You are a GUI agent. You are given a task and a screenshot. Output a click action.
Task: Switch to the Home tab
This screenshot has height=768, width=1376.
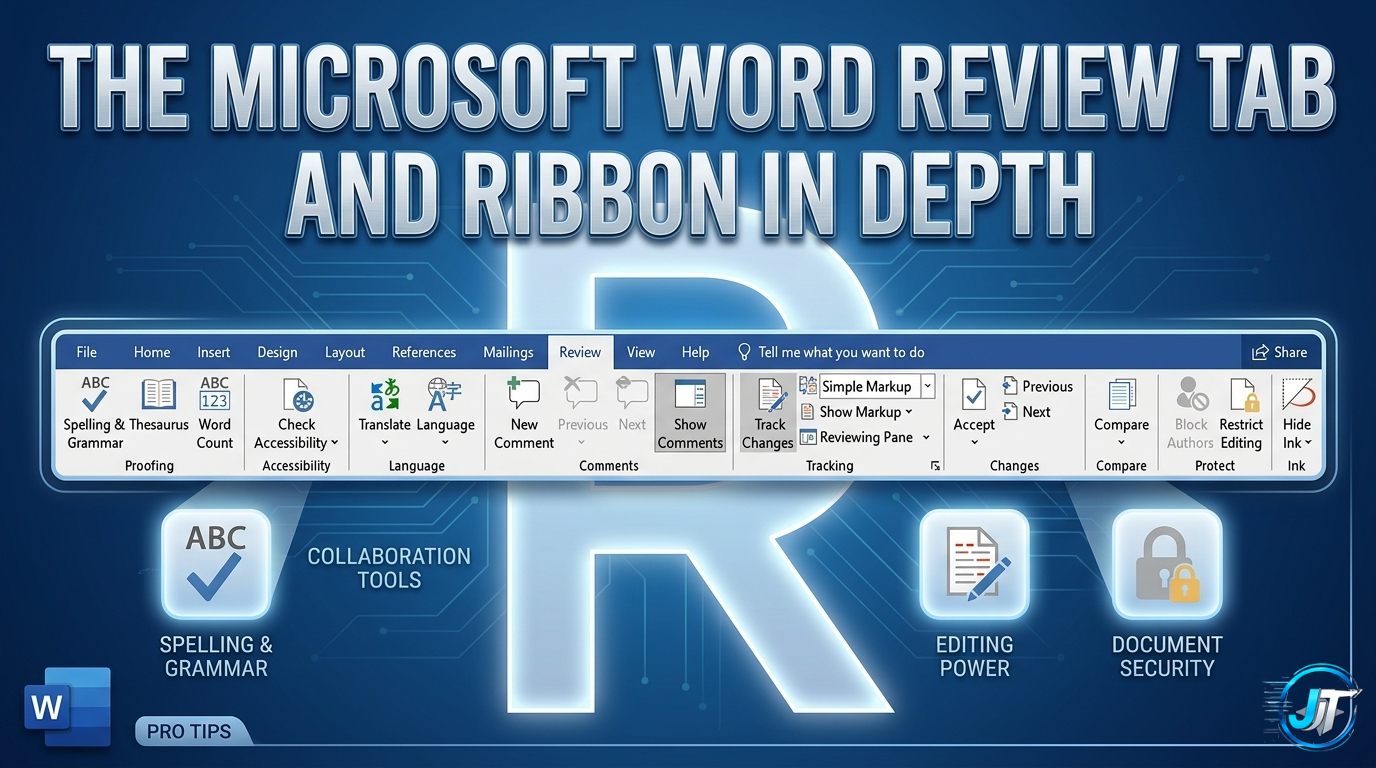click(x=152, y=352)
